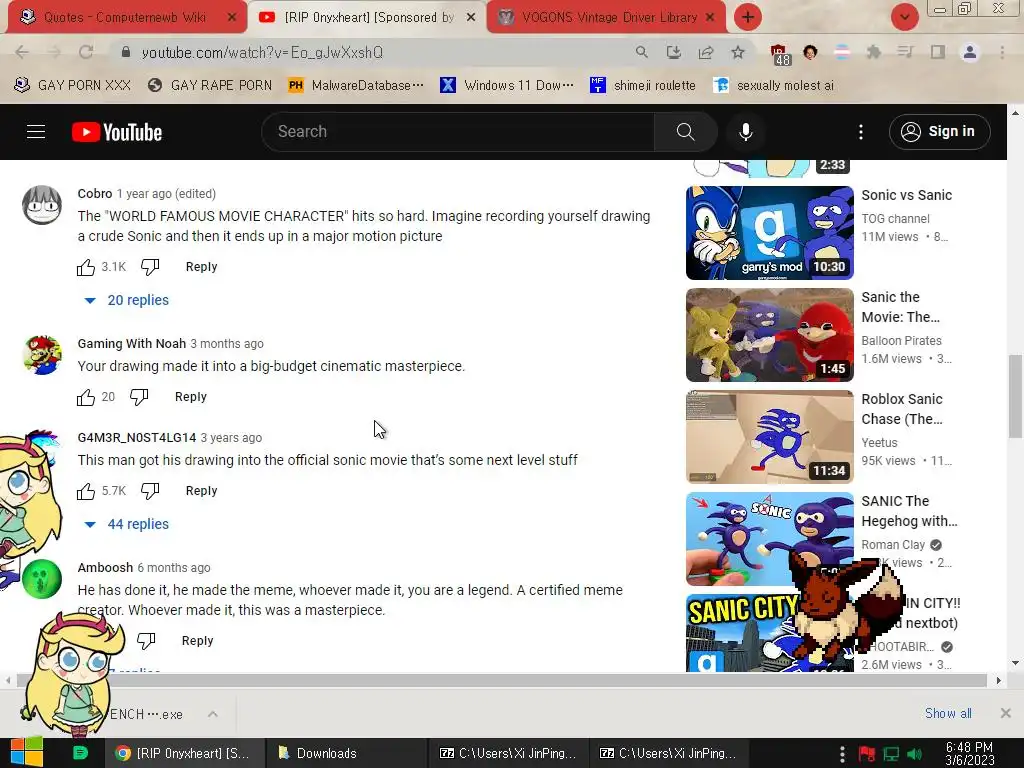
Task: Switch to Quotes - Computernewb Wiki tab
Action: pyautogui.click(x=124, y=17)
